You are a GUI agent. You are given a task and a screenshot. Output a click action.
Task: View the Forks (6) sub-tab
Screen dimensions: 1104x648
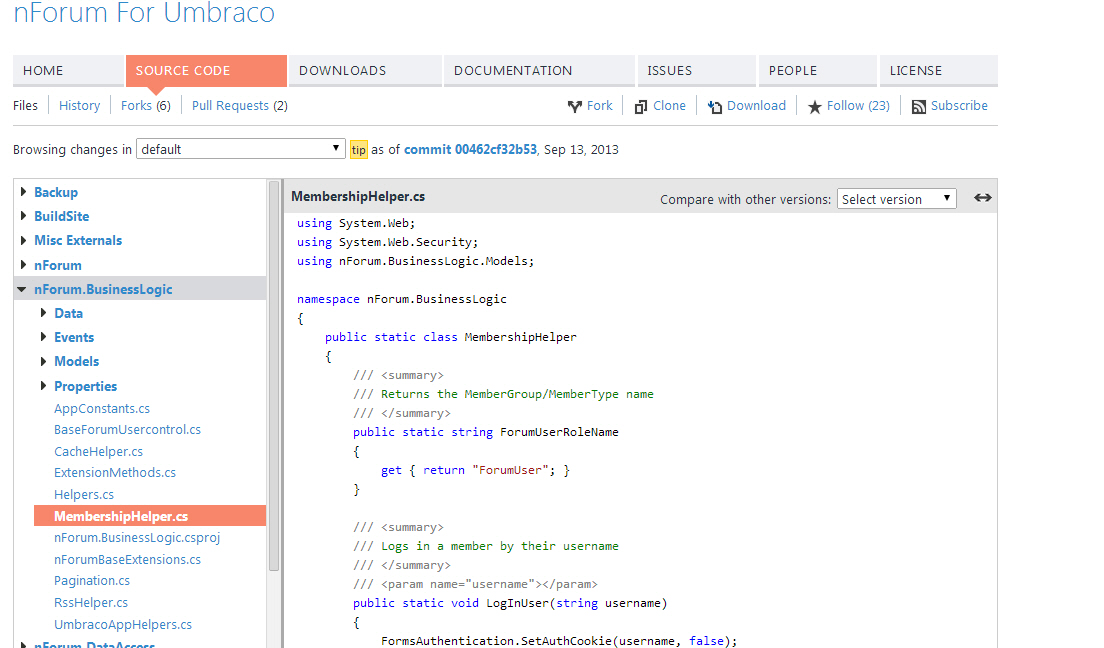click(146, 106)
